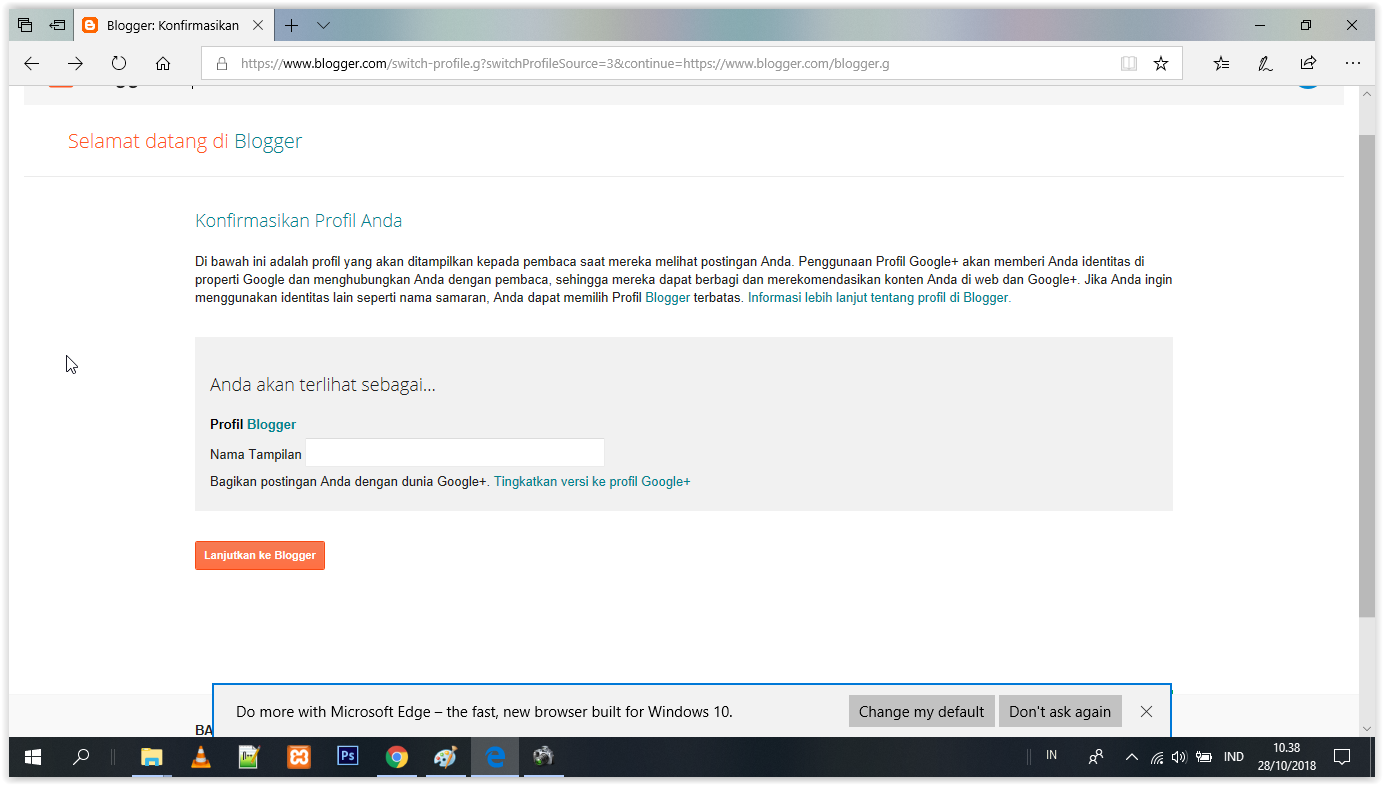1383x785 pixels.
Task: Go back to the previous page
Action: (x=31, y=63)
